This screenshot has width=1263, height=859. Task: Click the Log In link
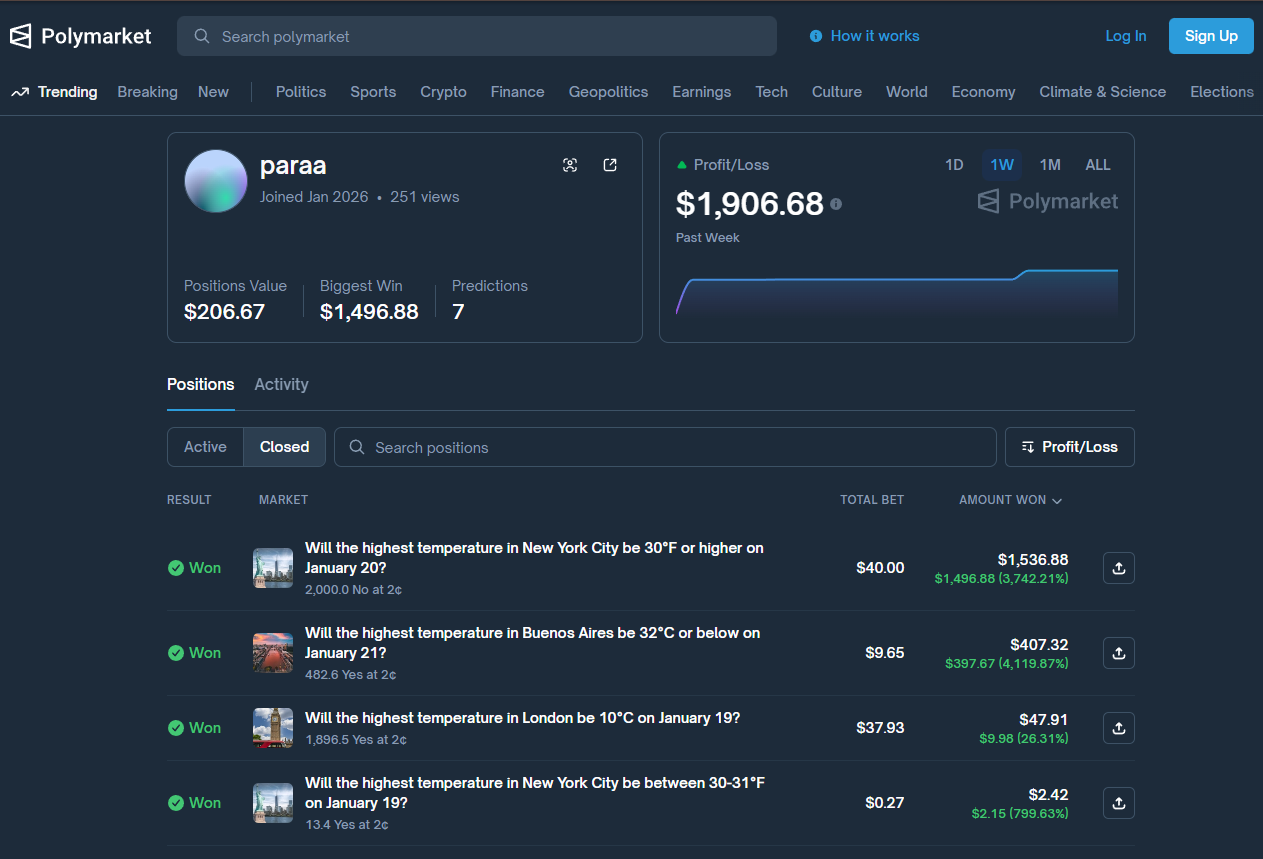(1125, 36)
